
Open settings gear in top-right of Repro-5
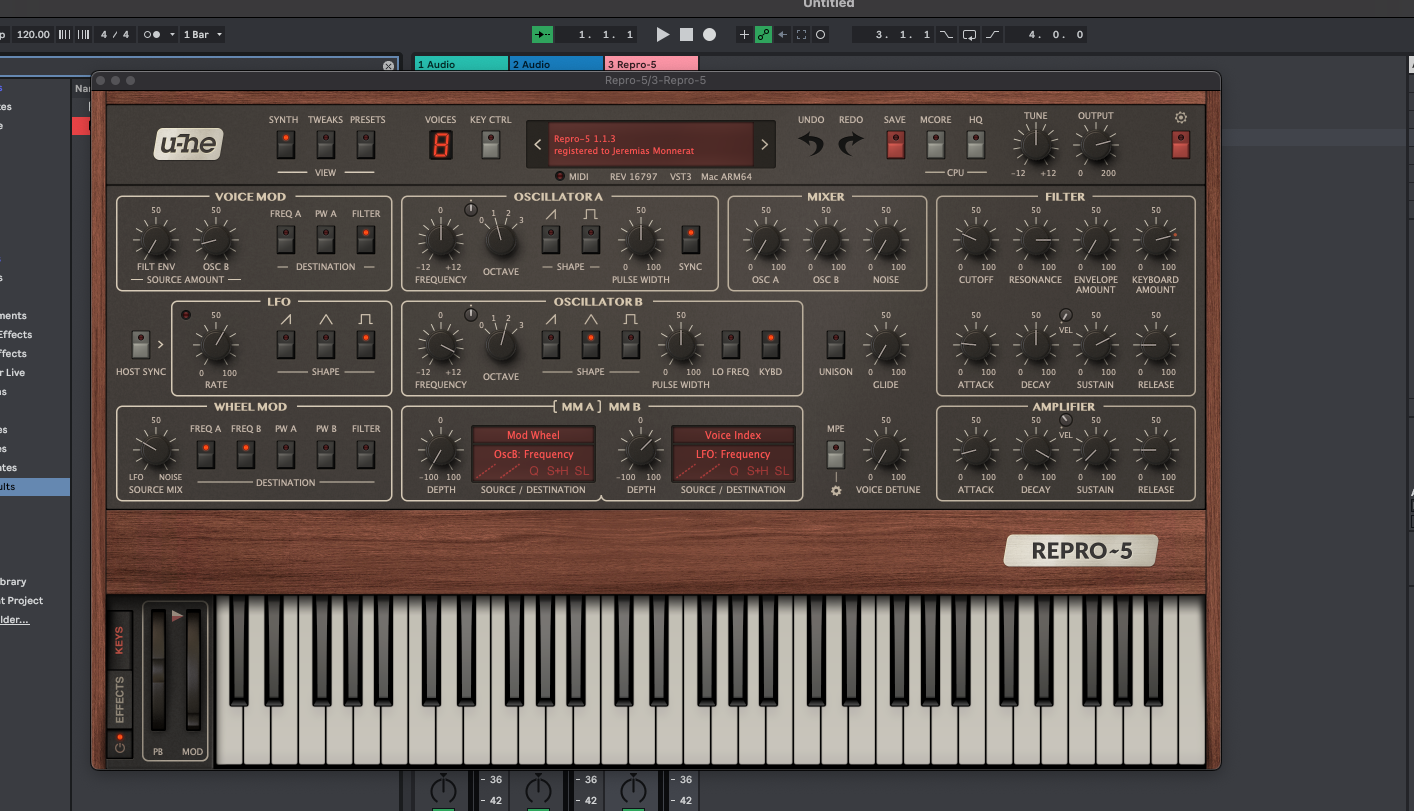(1181, 118)
